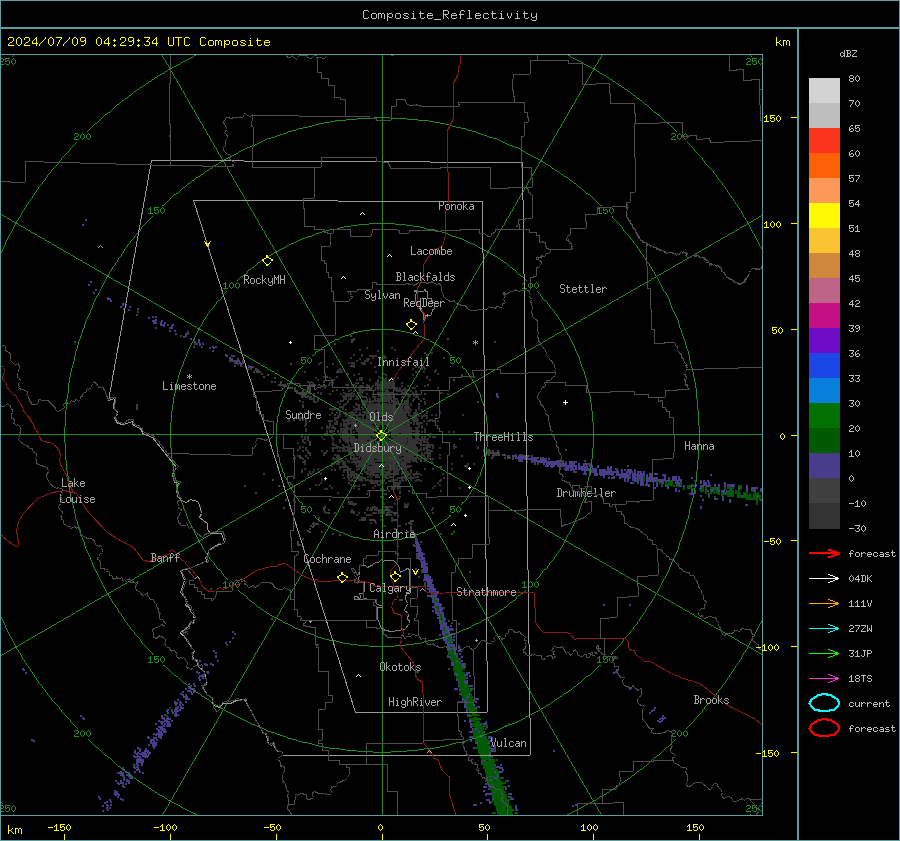The width and height of the screenshot is (900, 841).
Task: Click the yellow diamond marker near Cochrane
Action: click(342, 578)
